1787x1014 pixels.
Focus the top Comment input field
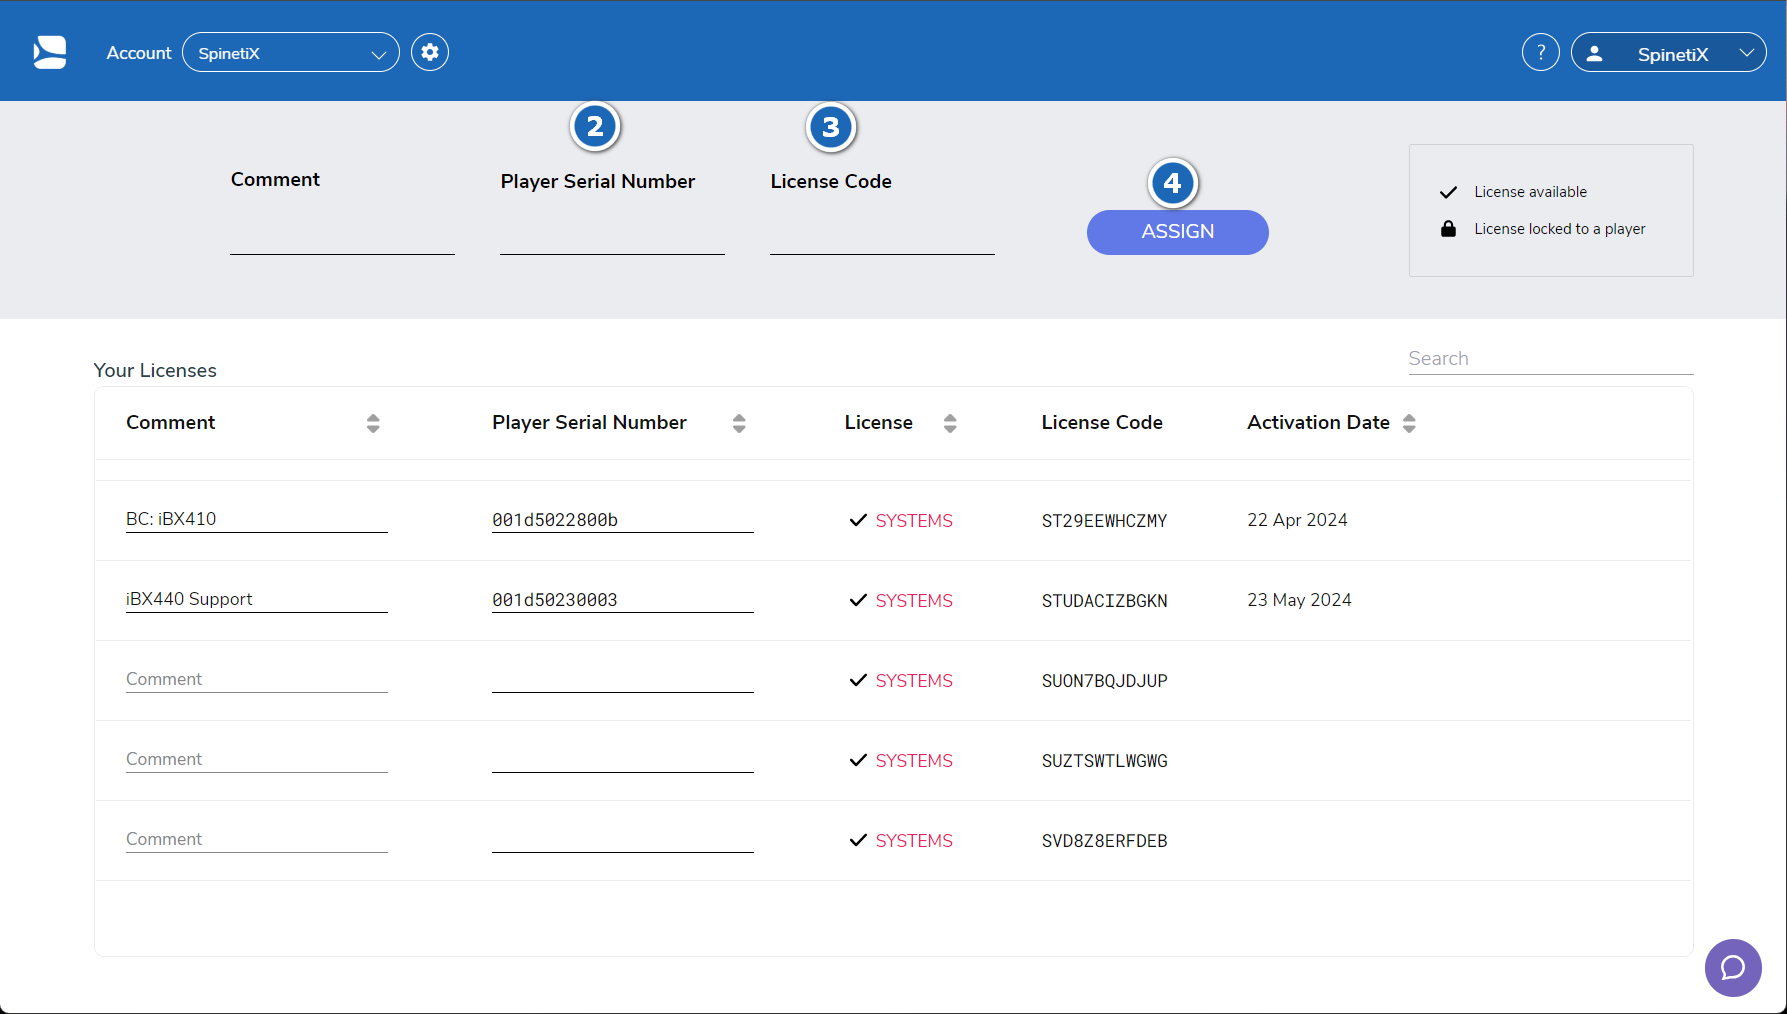[x=342, y=236]
